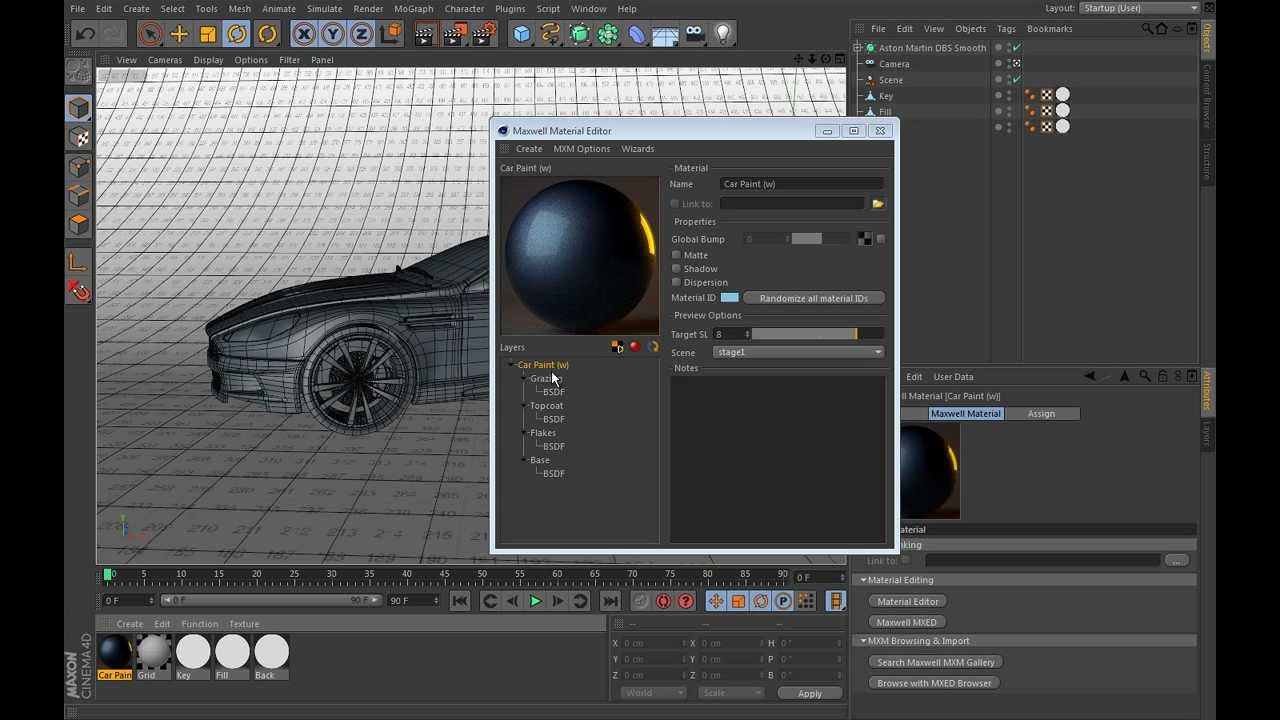The width and height of the screenshot is (1280, 720).
Task: Click the Undo arrow in the top toolbar
Action: (85, 34)
